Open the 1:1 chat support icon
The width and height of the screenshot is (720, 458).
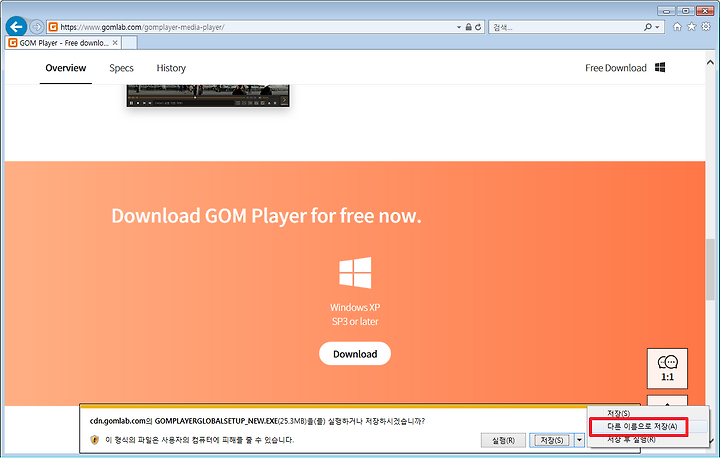(667, 368)
